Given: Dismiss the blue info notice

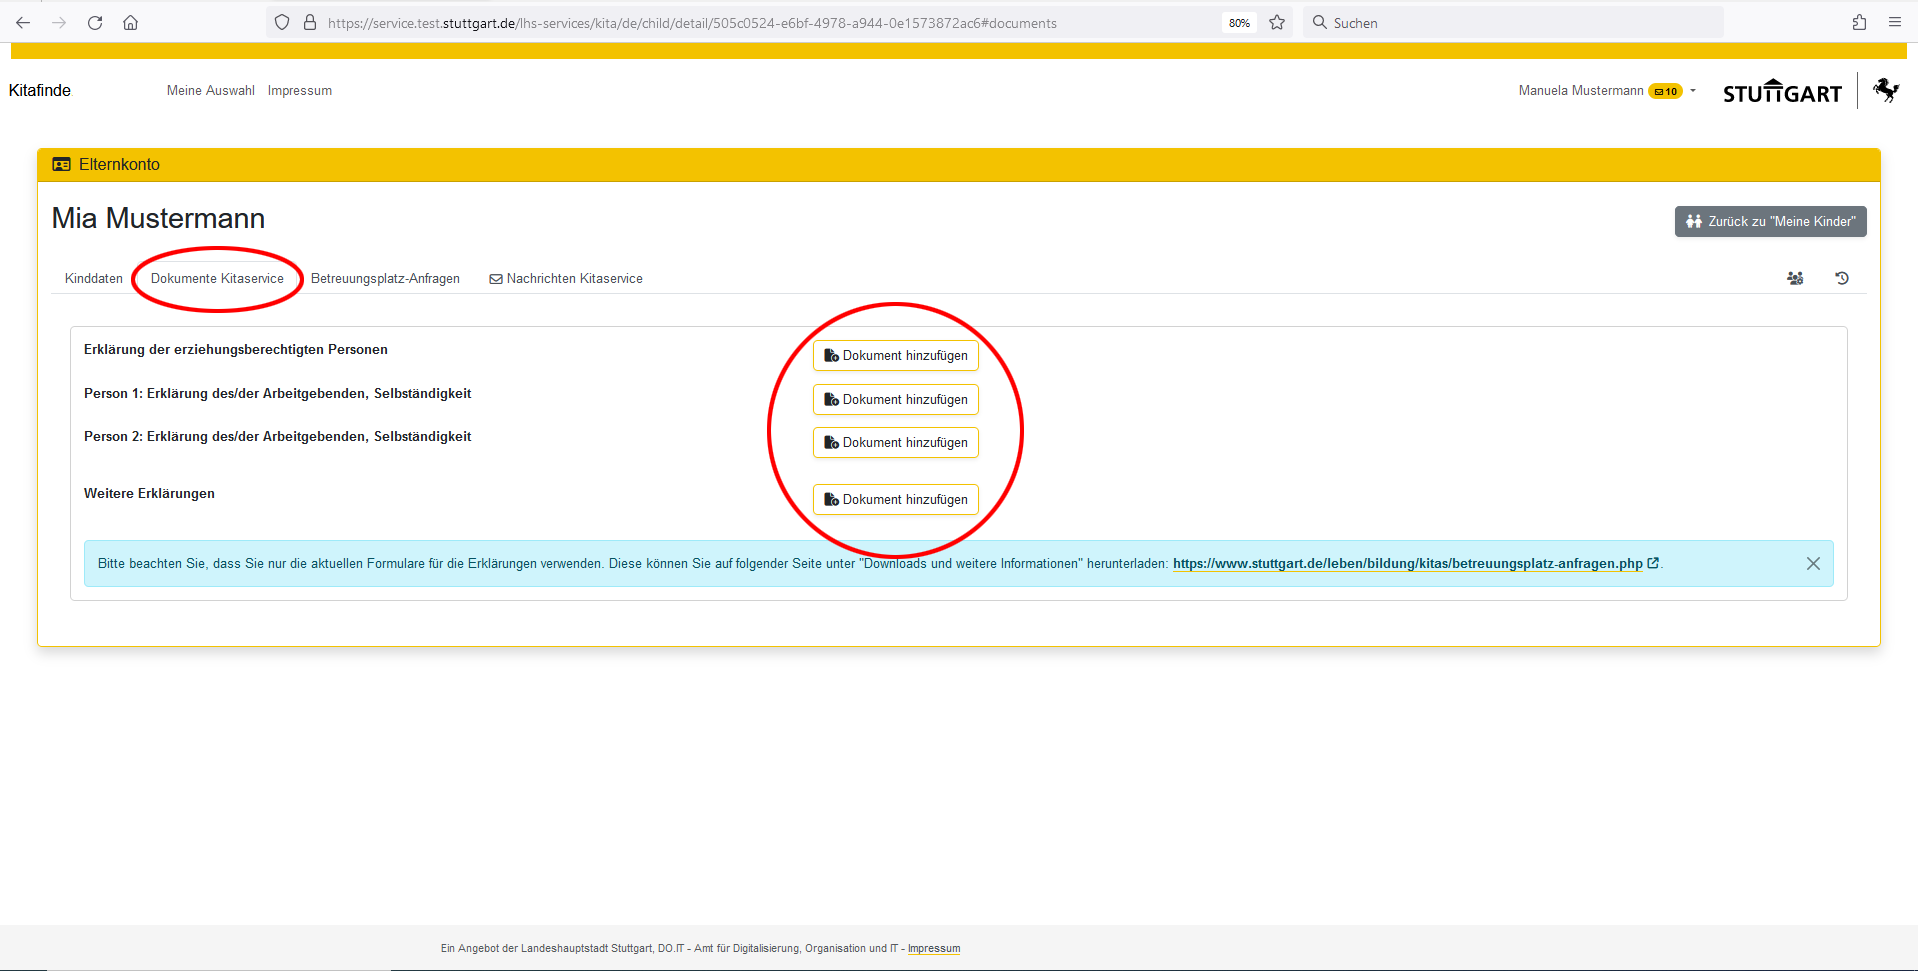Looking at the screenshot, I should click(x=1812, y=564).
